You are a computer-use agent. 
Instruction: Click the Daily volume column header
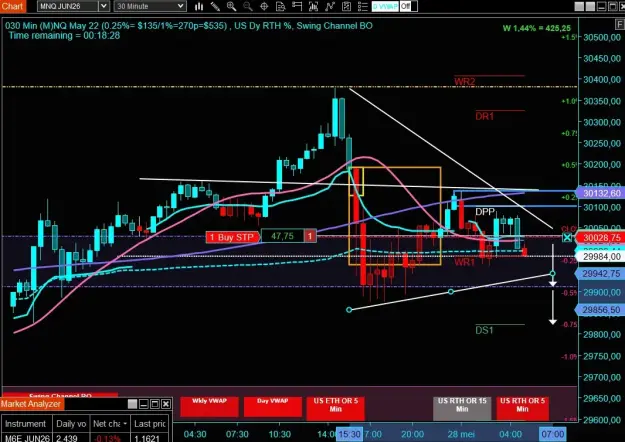pyautogui.click(x=71, y=424)
